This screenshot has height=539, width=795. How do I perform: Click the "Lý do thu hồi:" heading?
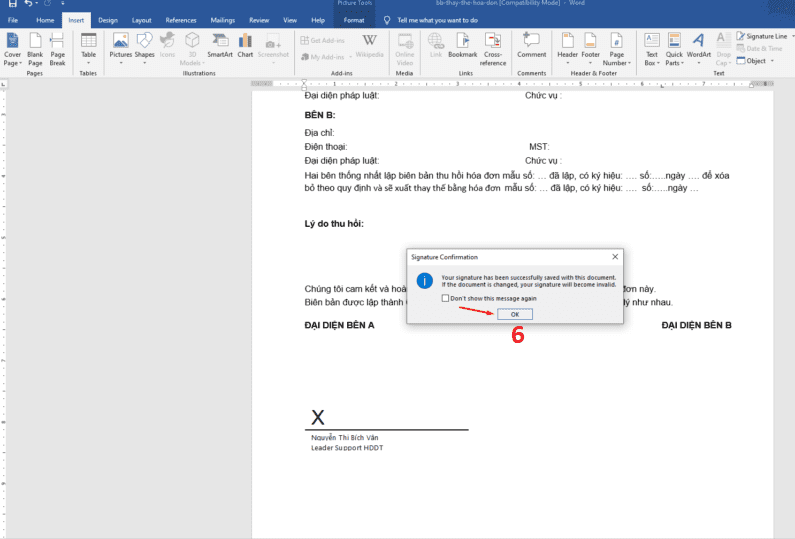pos(334,224)
